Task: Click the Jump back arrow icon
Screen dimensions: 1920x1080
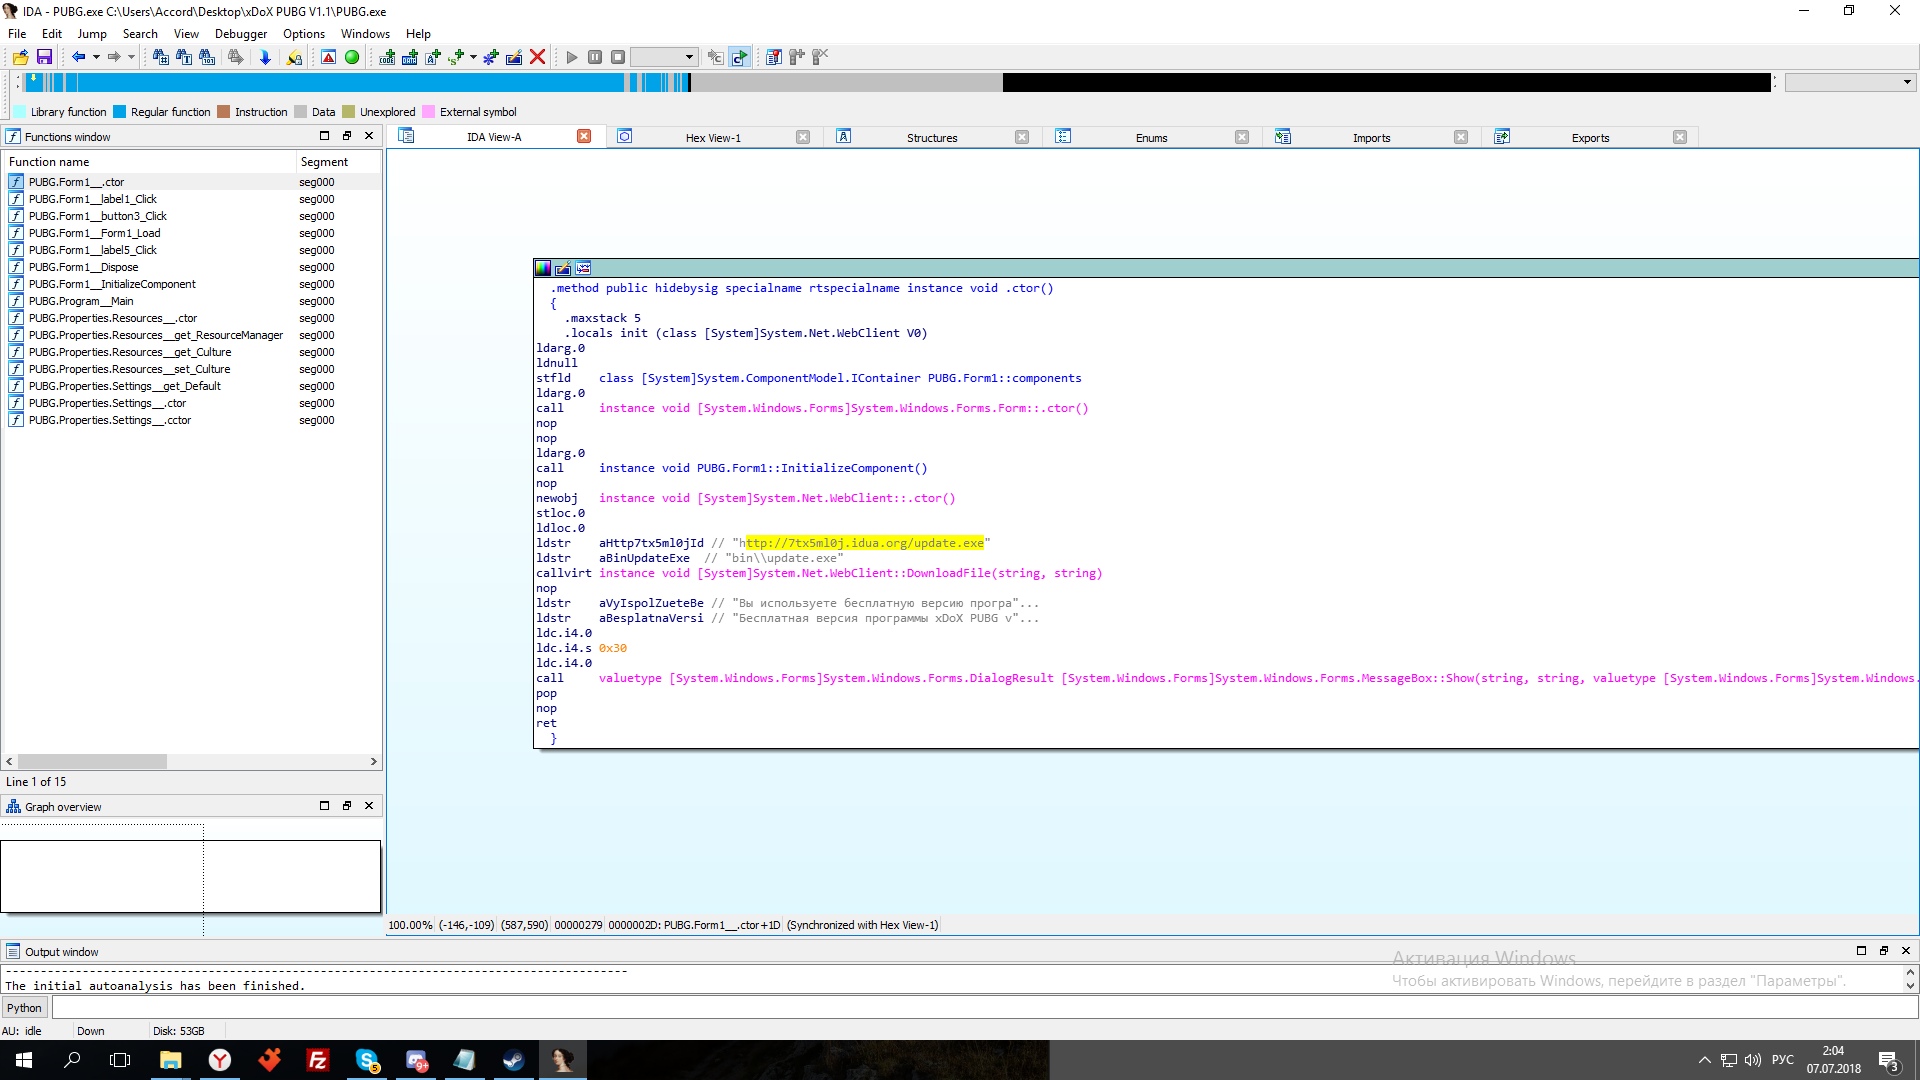Action: (x=78, y=57)
